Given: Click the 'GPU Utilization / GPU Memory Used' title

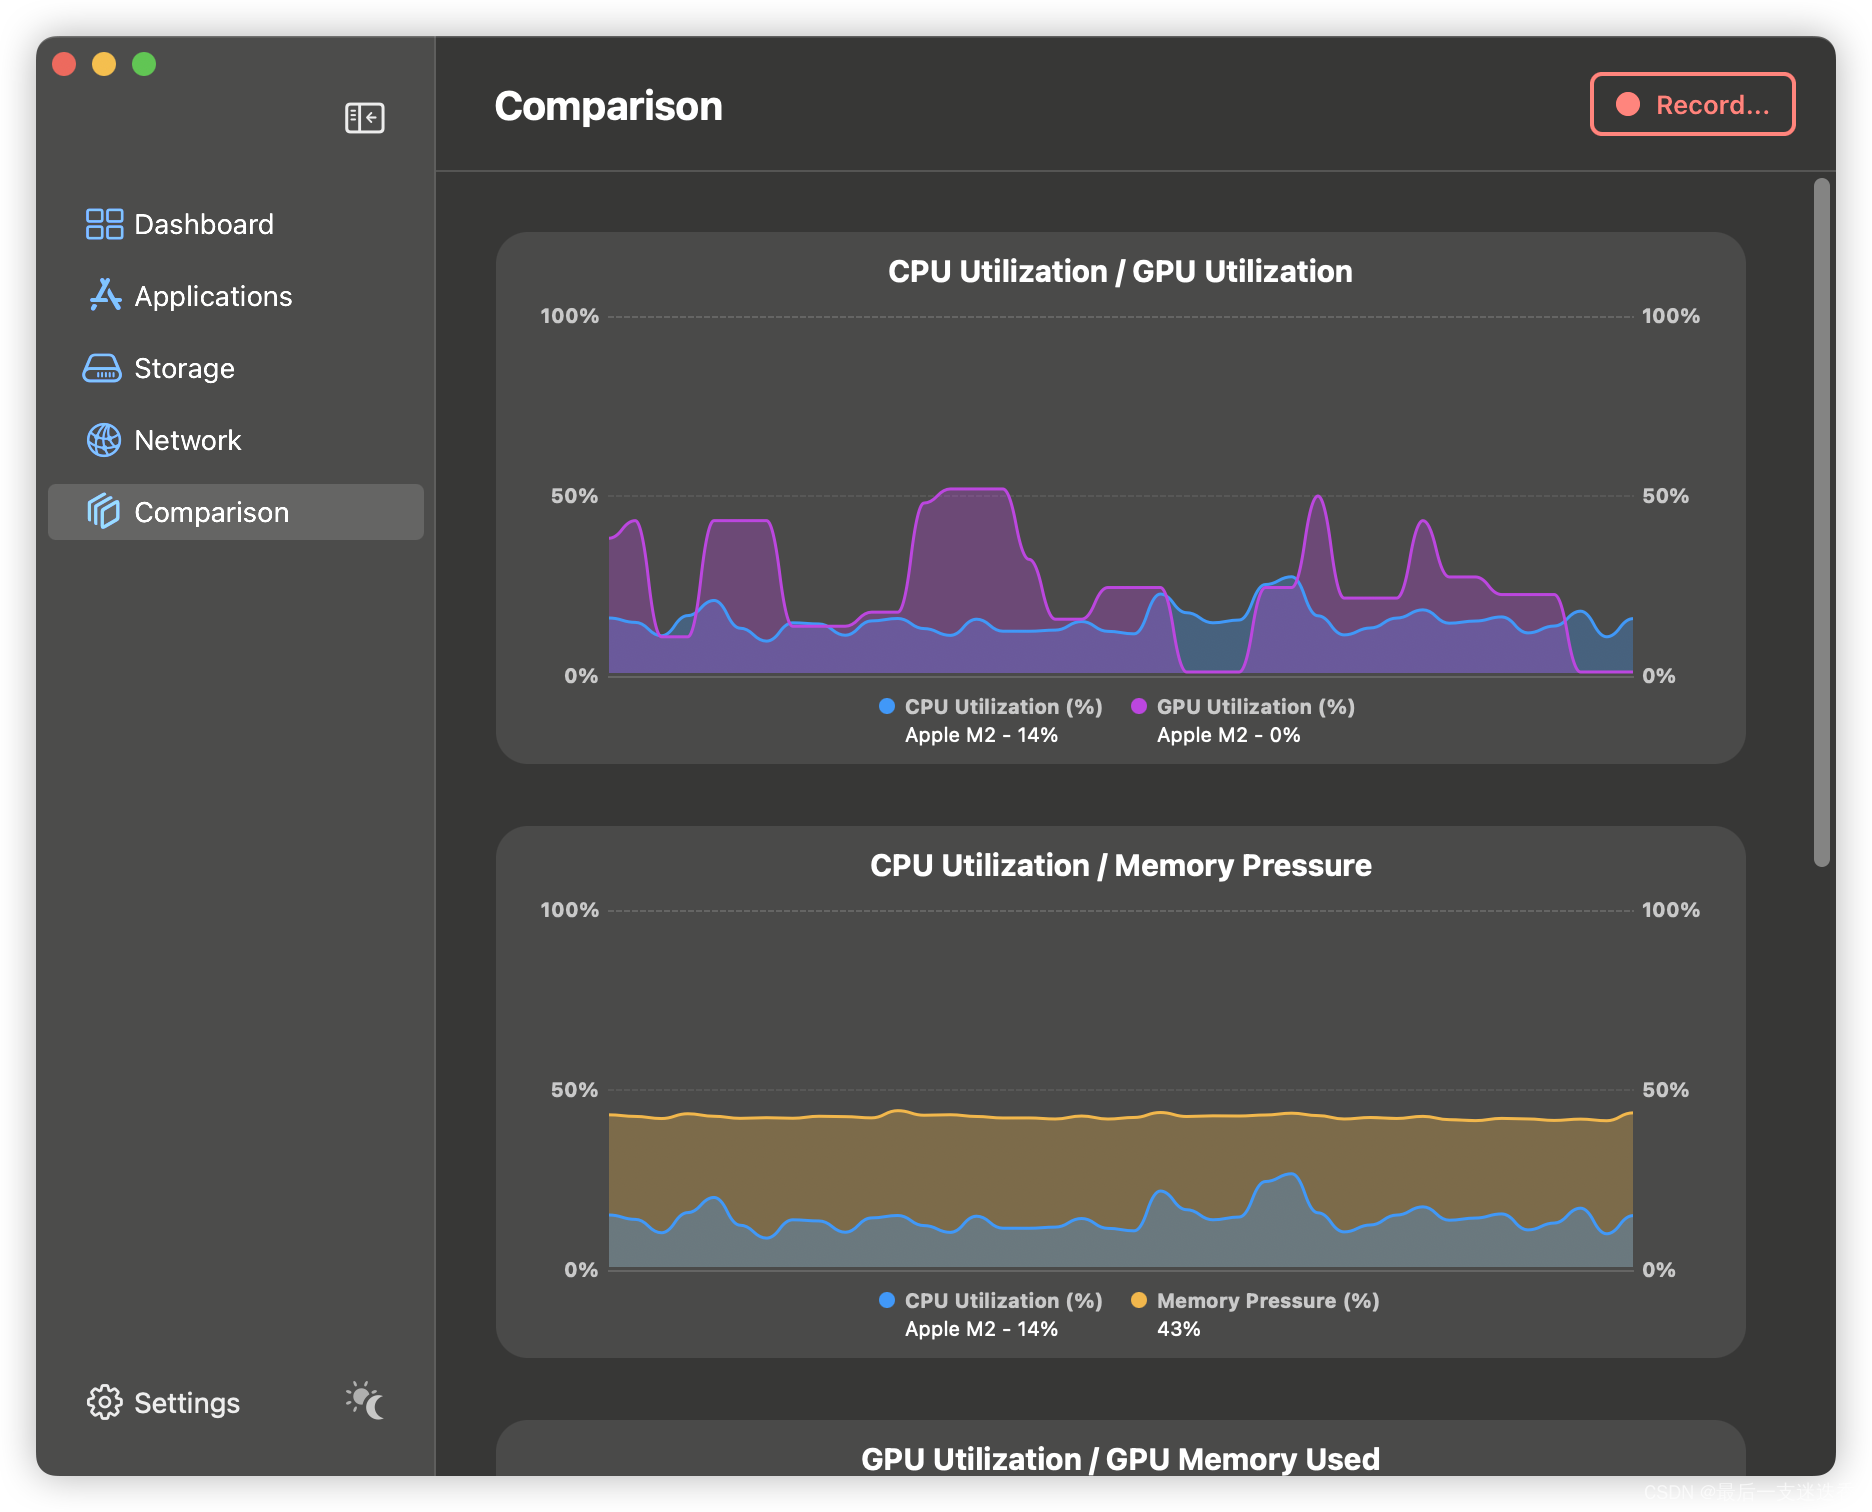Looking at the screenshot, I should 1120,1459.
